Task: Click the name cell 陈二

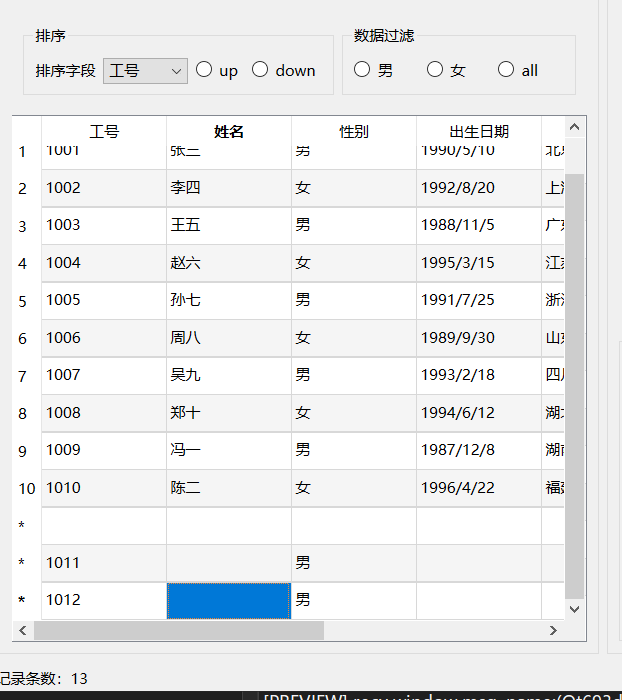Action: [229, 488]
